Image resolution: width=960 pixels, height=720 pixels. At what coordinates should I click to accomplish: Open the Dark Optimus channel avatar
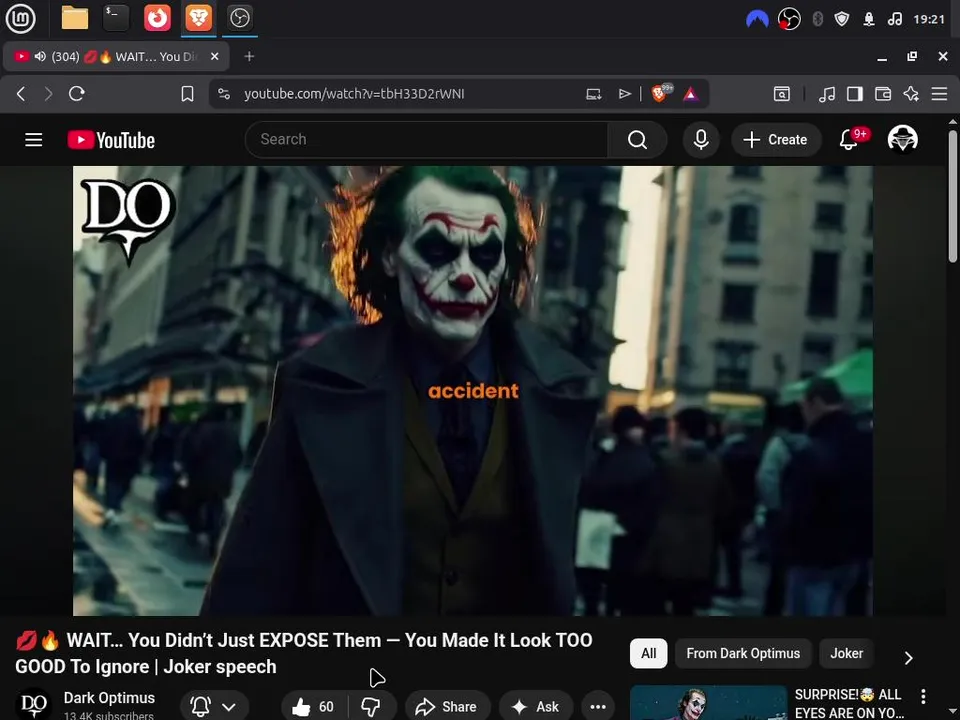(33, 705)
